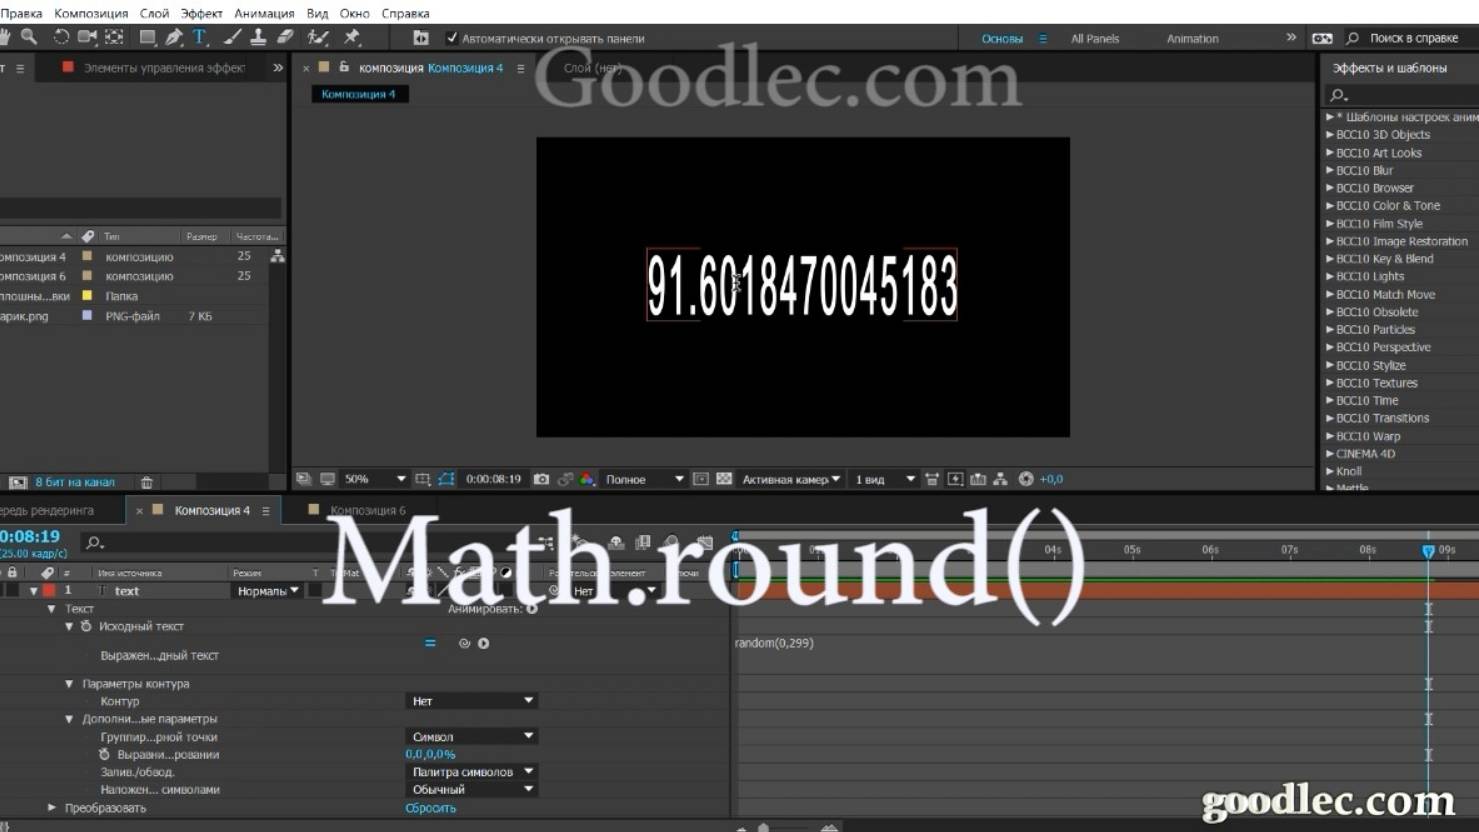This screenshot has height=832, width=1479.
Task: Click the Поиск в справке help search field
Action: point(1413,38)
